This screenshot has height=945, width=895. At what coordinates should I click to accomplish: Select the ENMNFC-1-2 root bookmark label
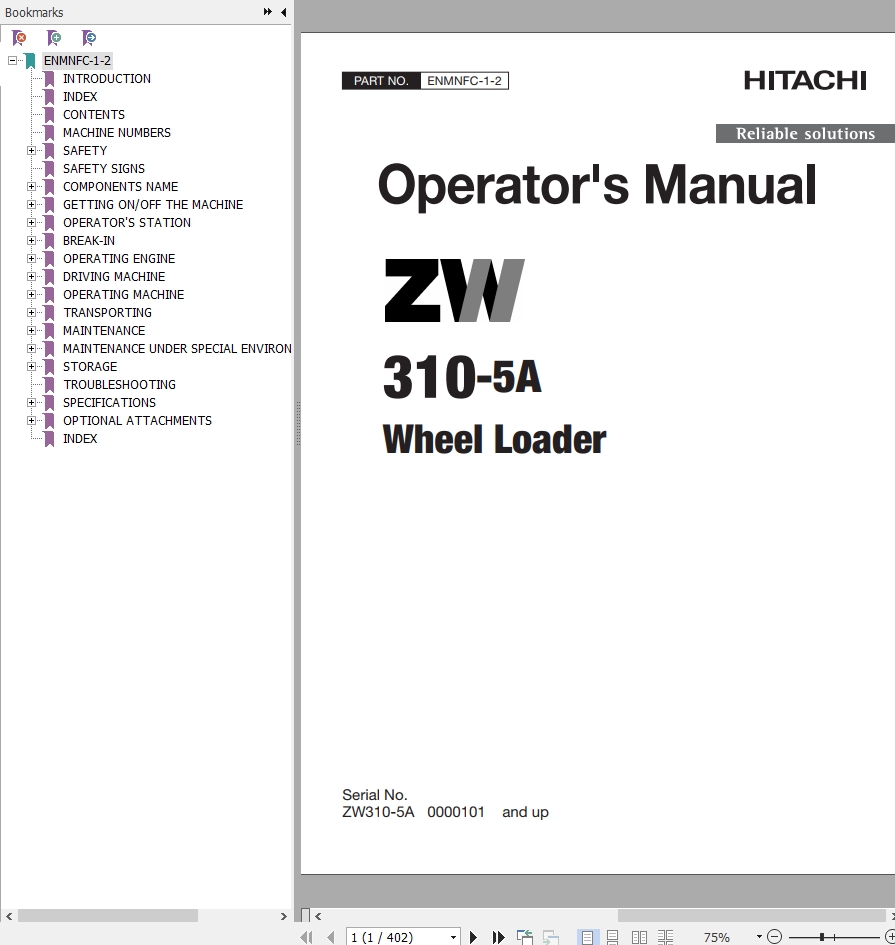coord(77,60)
